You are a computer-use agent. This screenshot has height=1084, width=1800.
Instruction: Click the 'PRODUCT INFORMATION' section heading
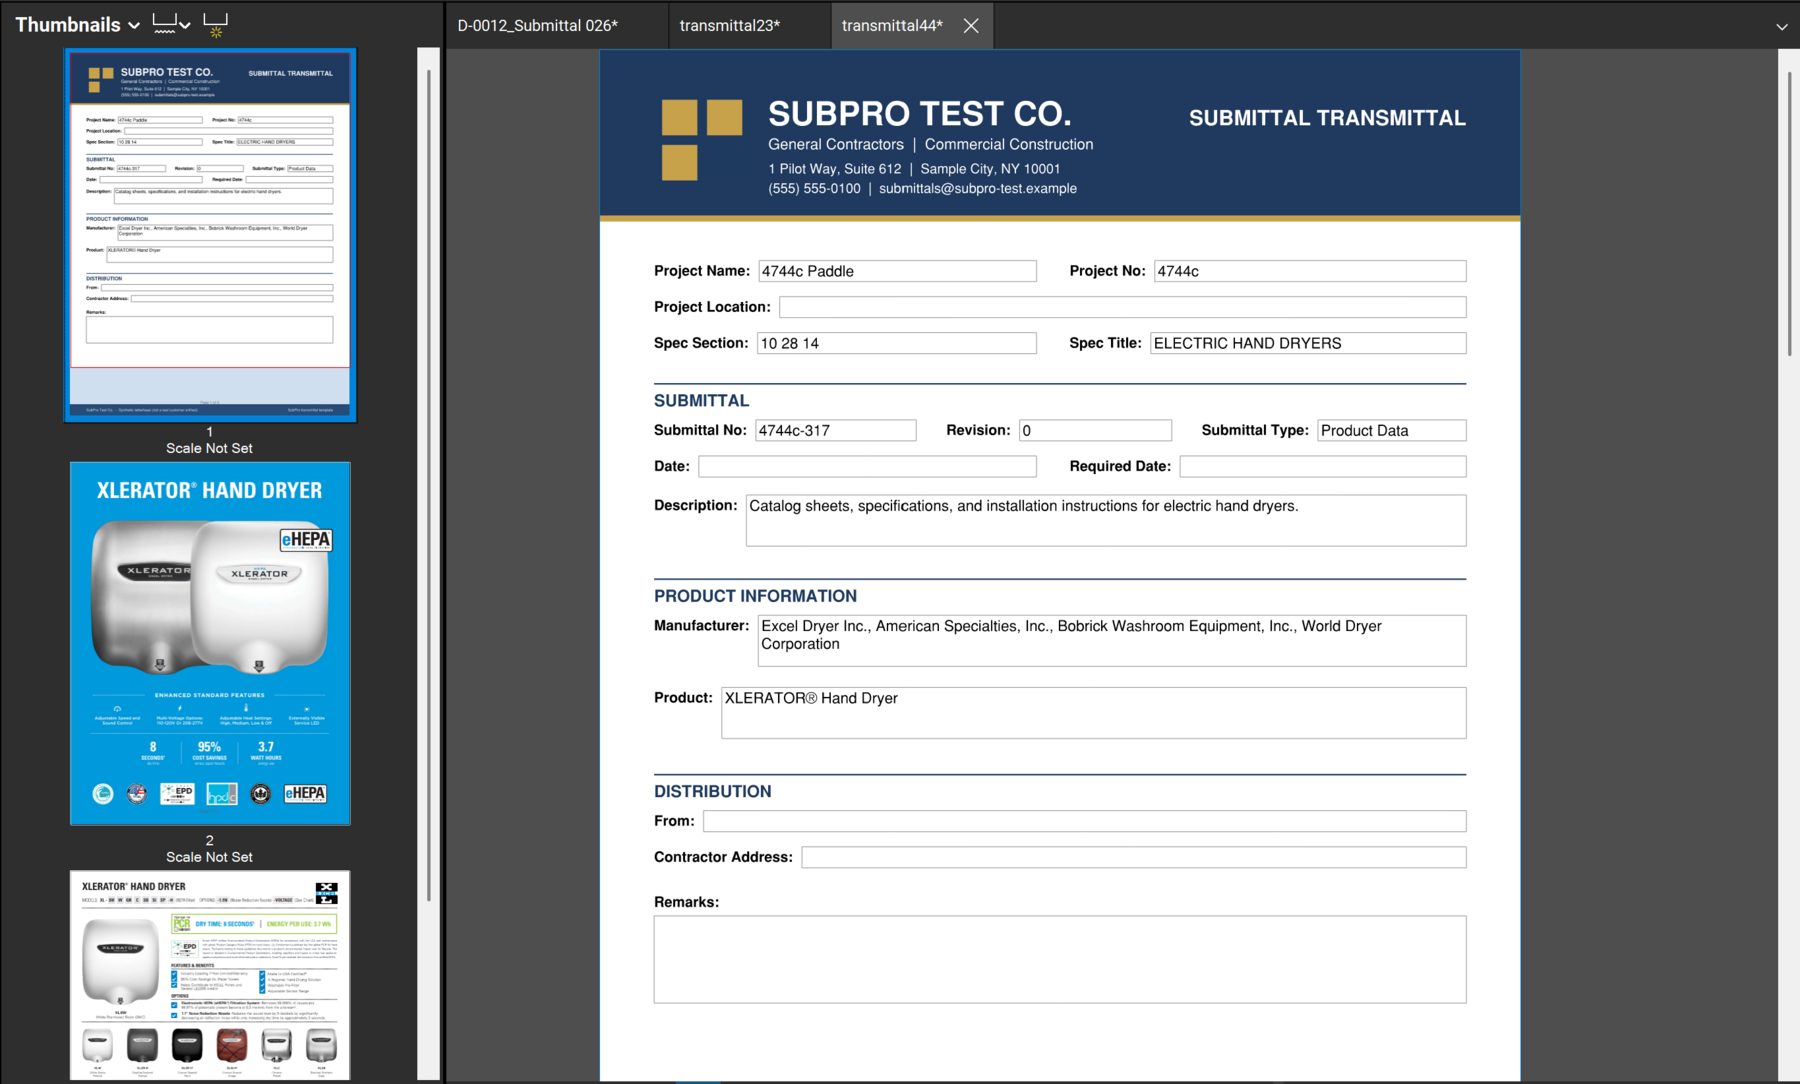tap(755, 596)
